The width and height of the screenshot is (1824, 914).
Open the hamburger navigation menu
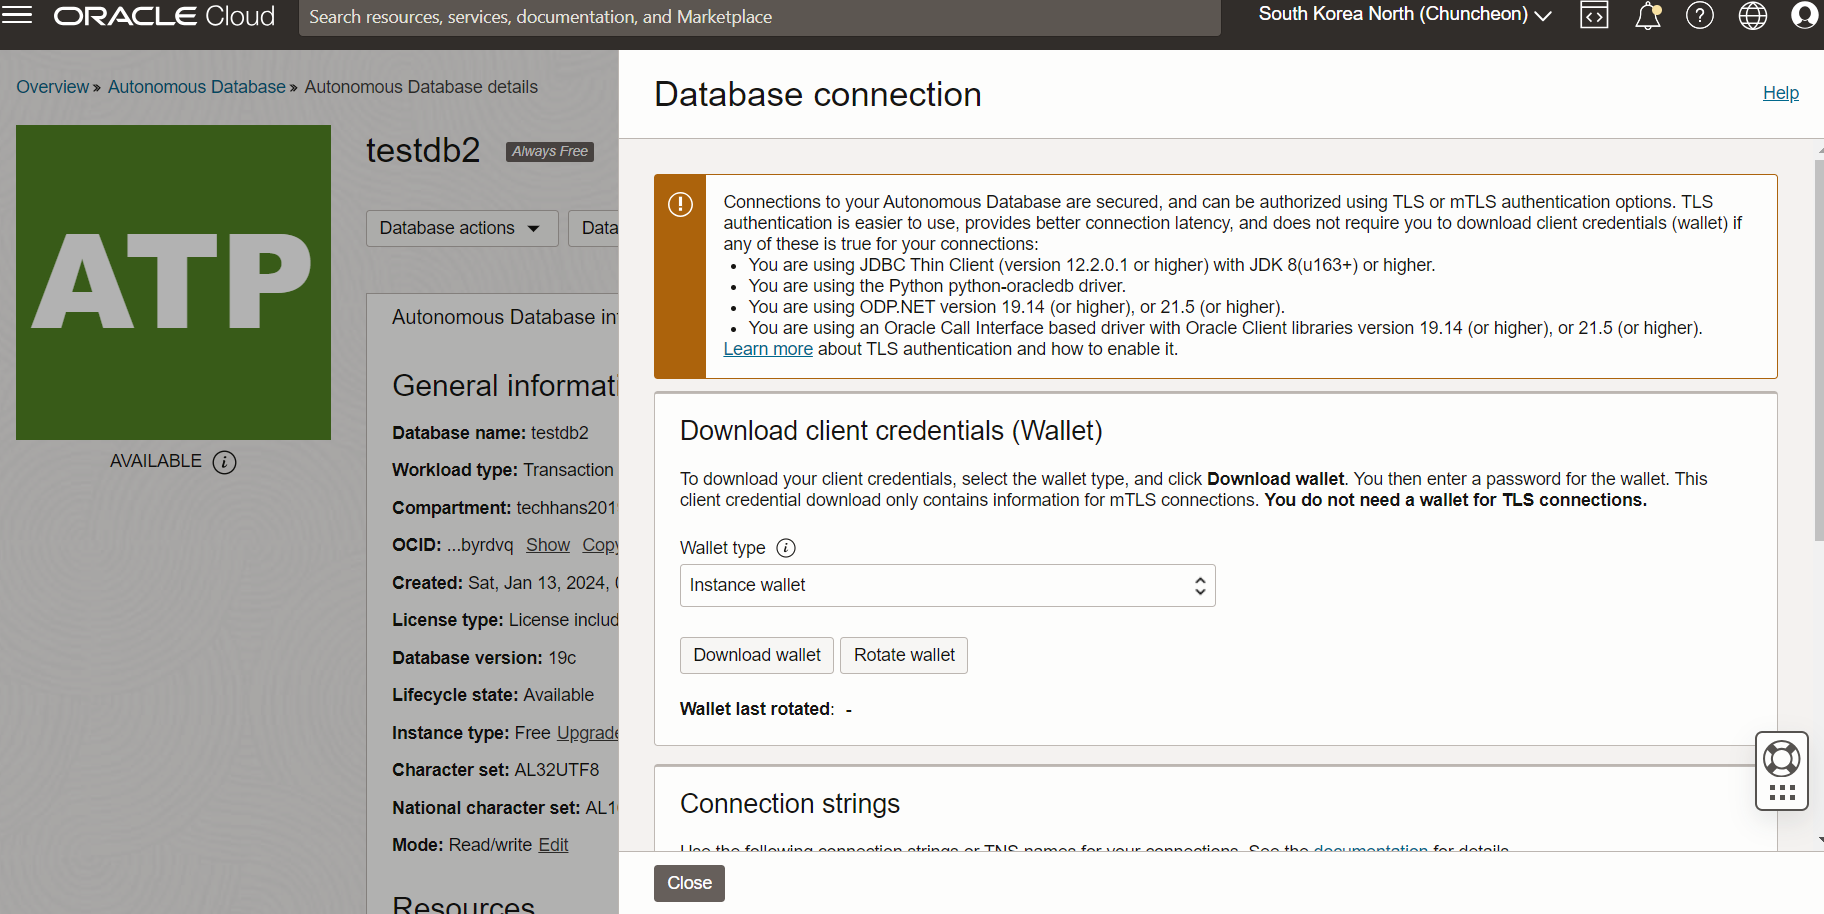coord(17,15)
